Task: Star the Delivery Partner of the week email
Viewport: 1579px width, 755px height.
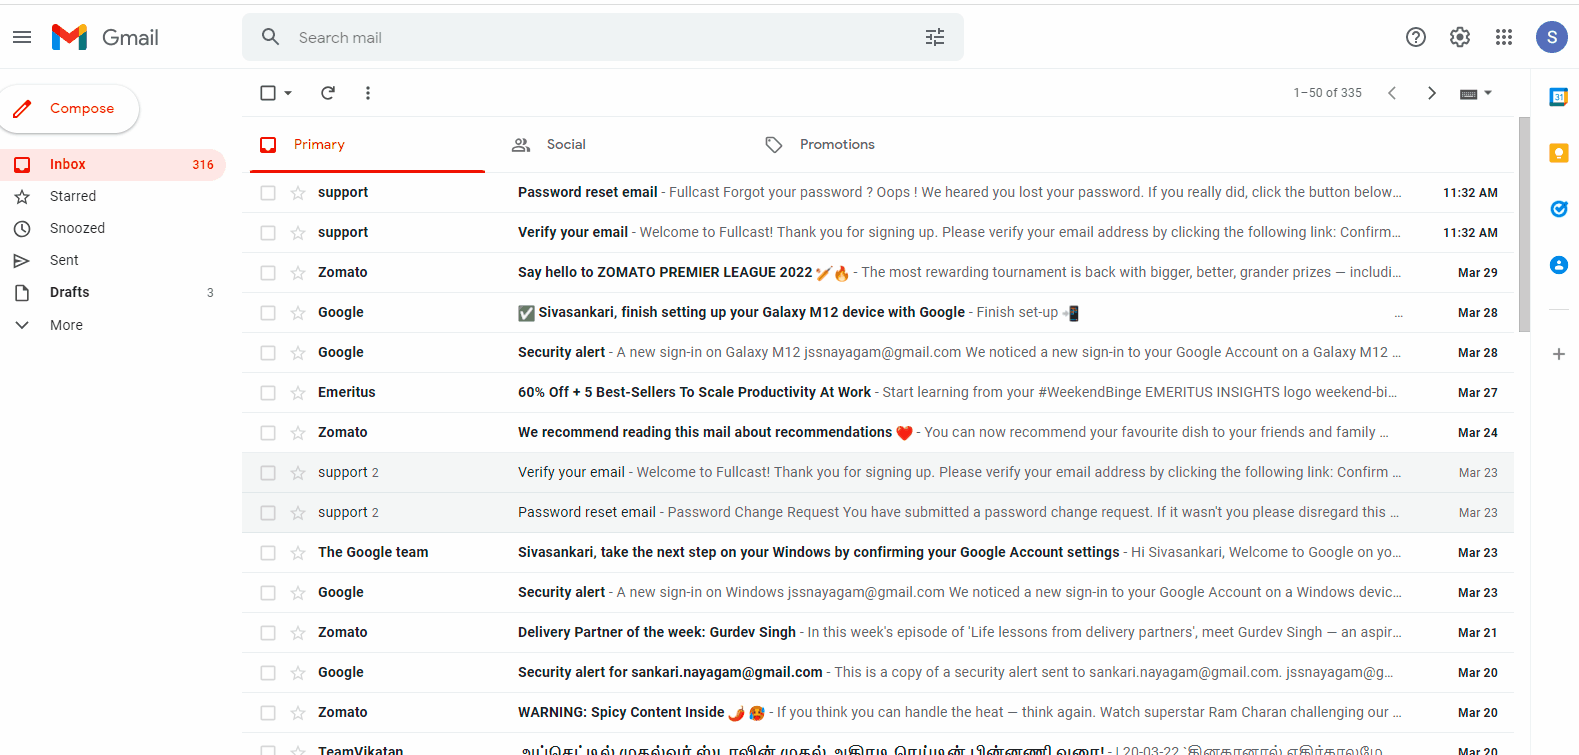Action: click(x=298, y=633)
